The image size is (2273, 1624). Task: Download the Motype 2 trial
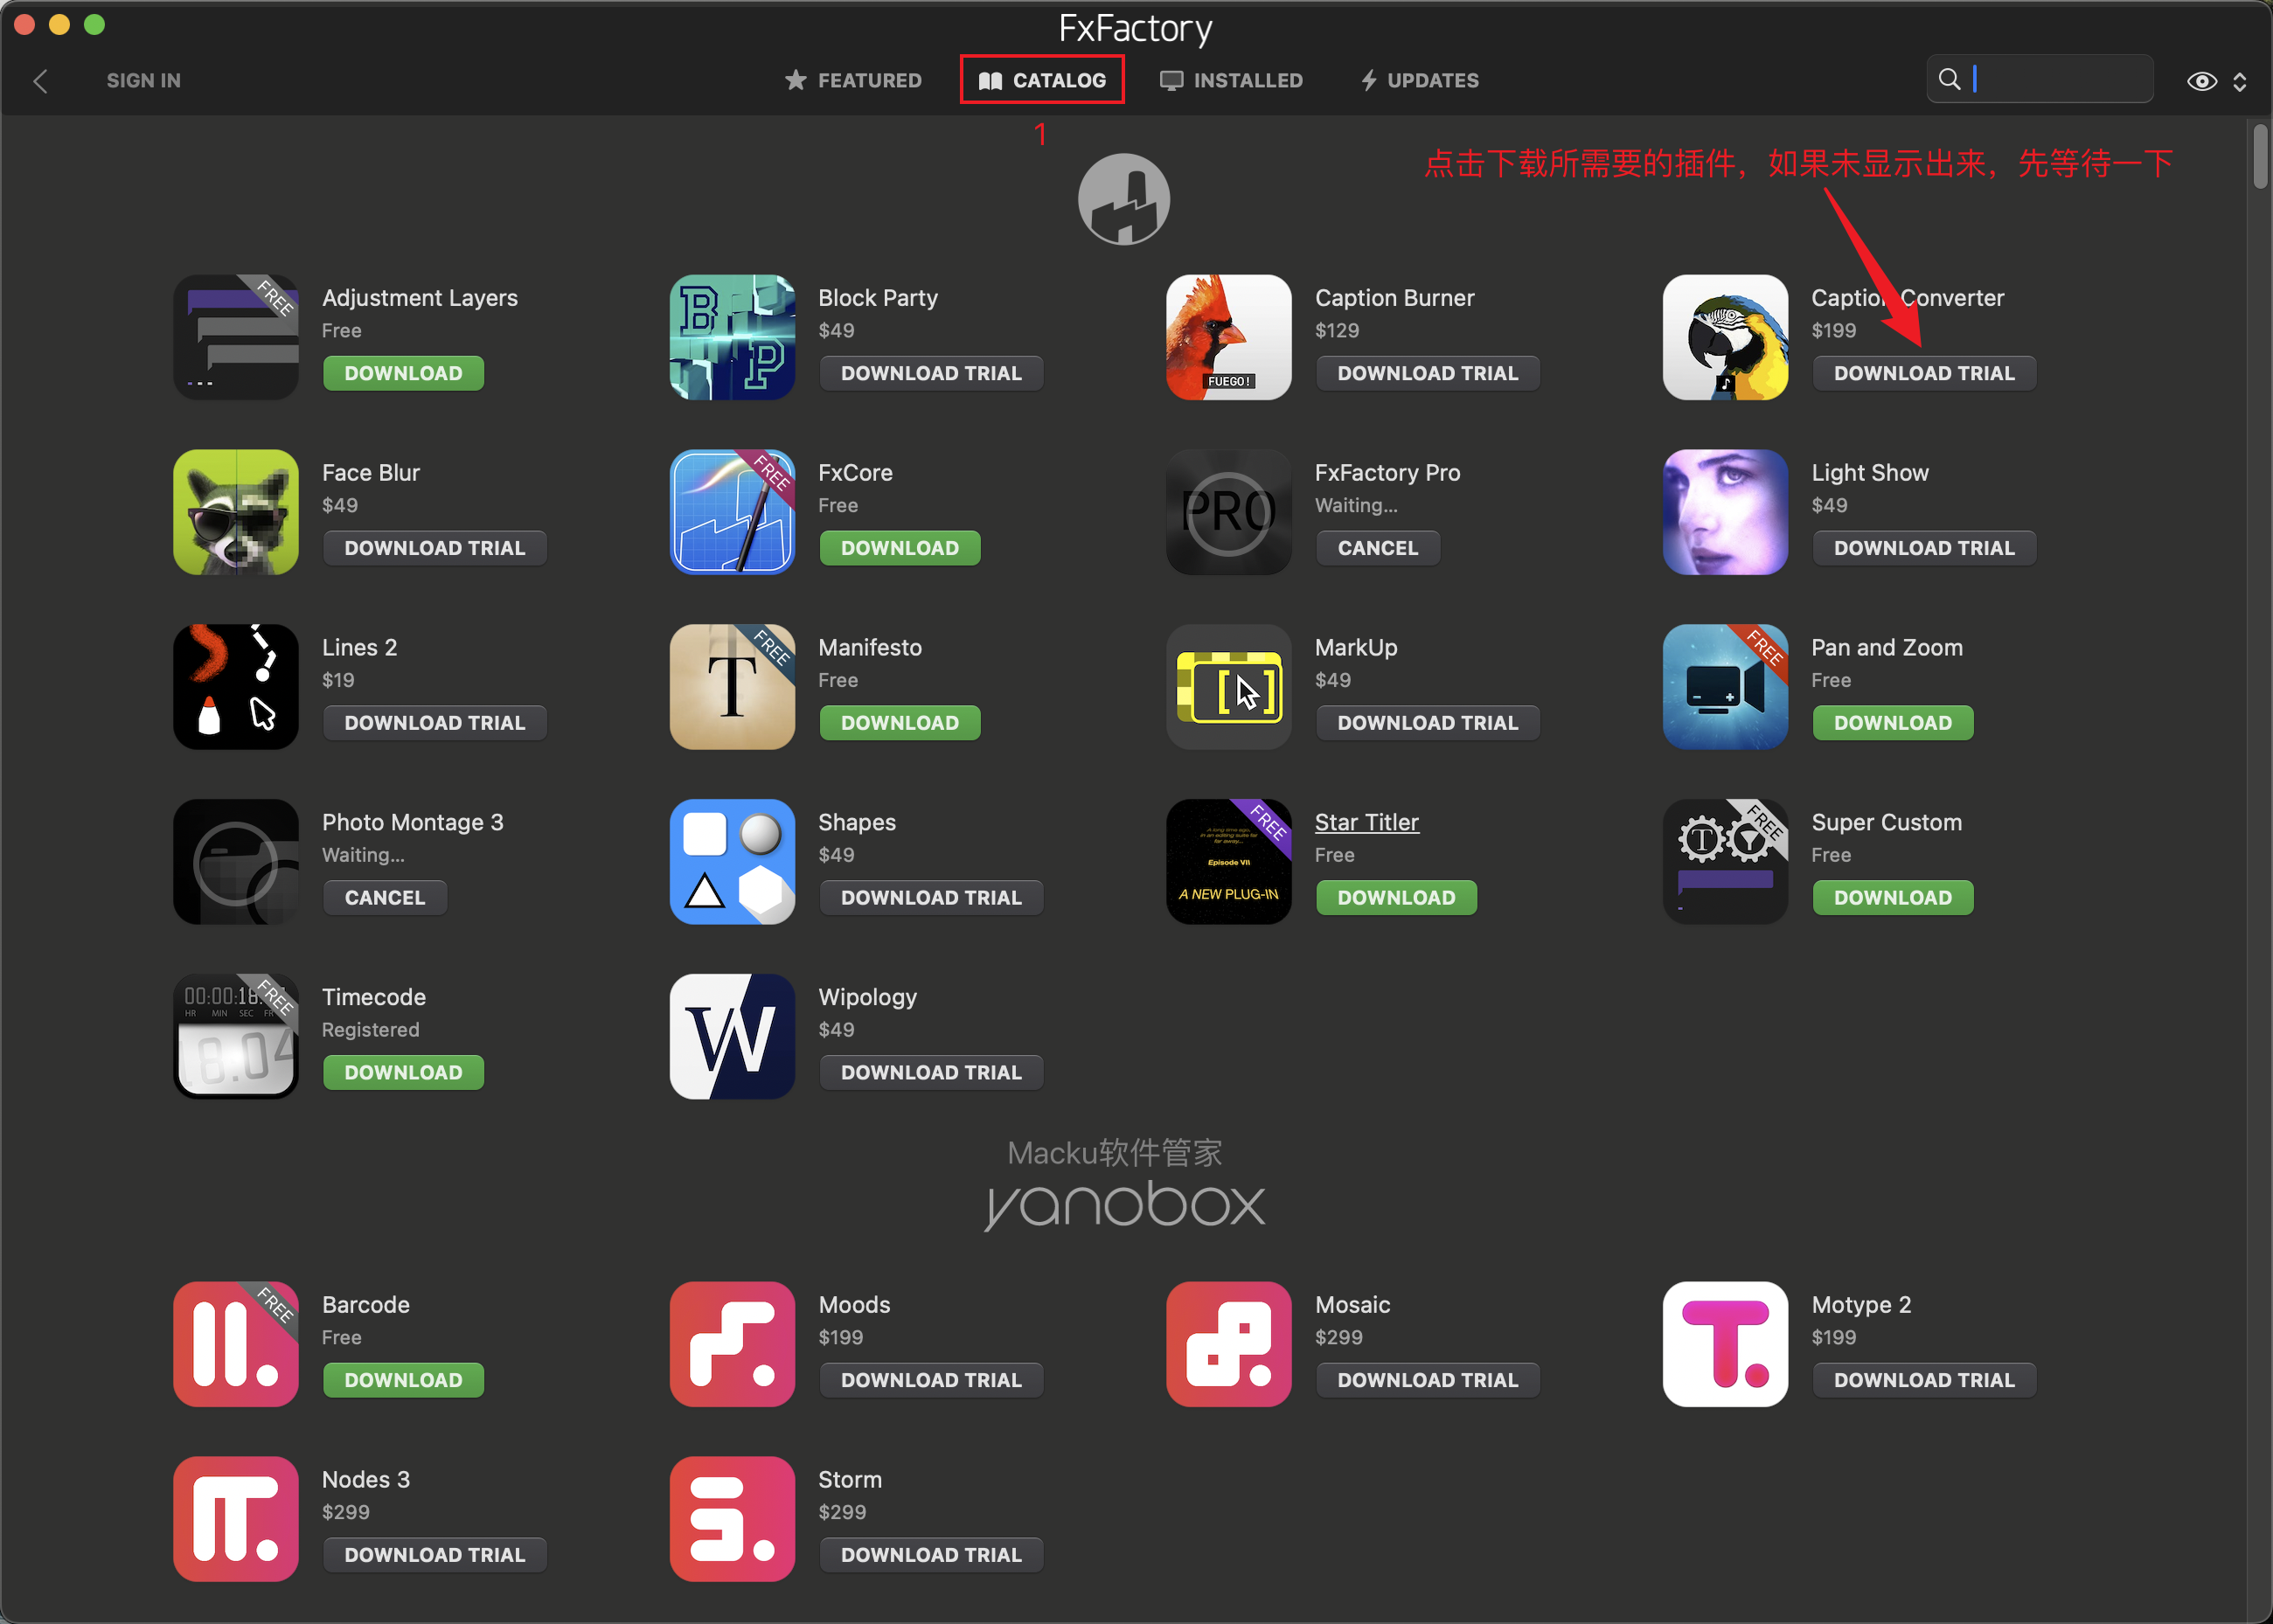pyautogui.click(x=1924, y=1380)
